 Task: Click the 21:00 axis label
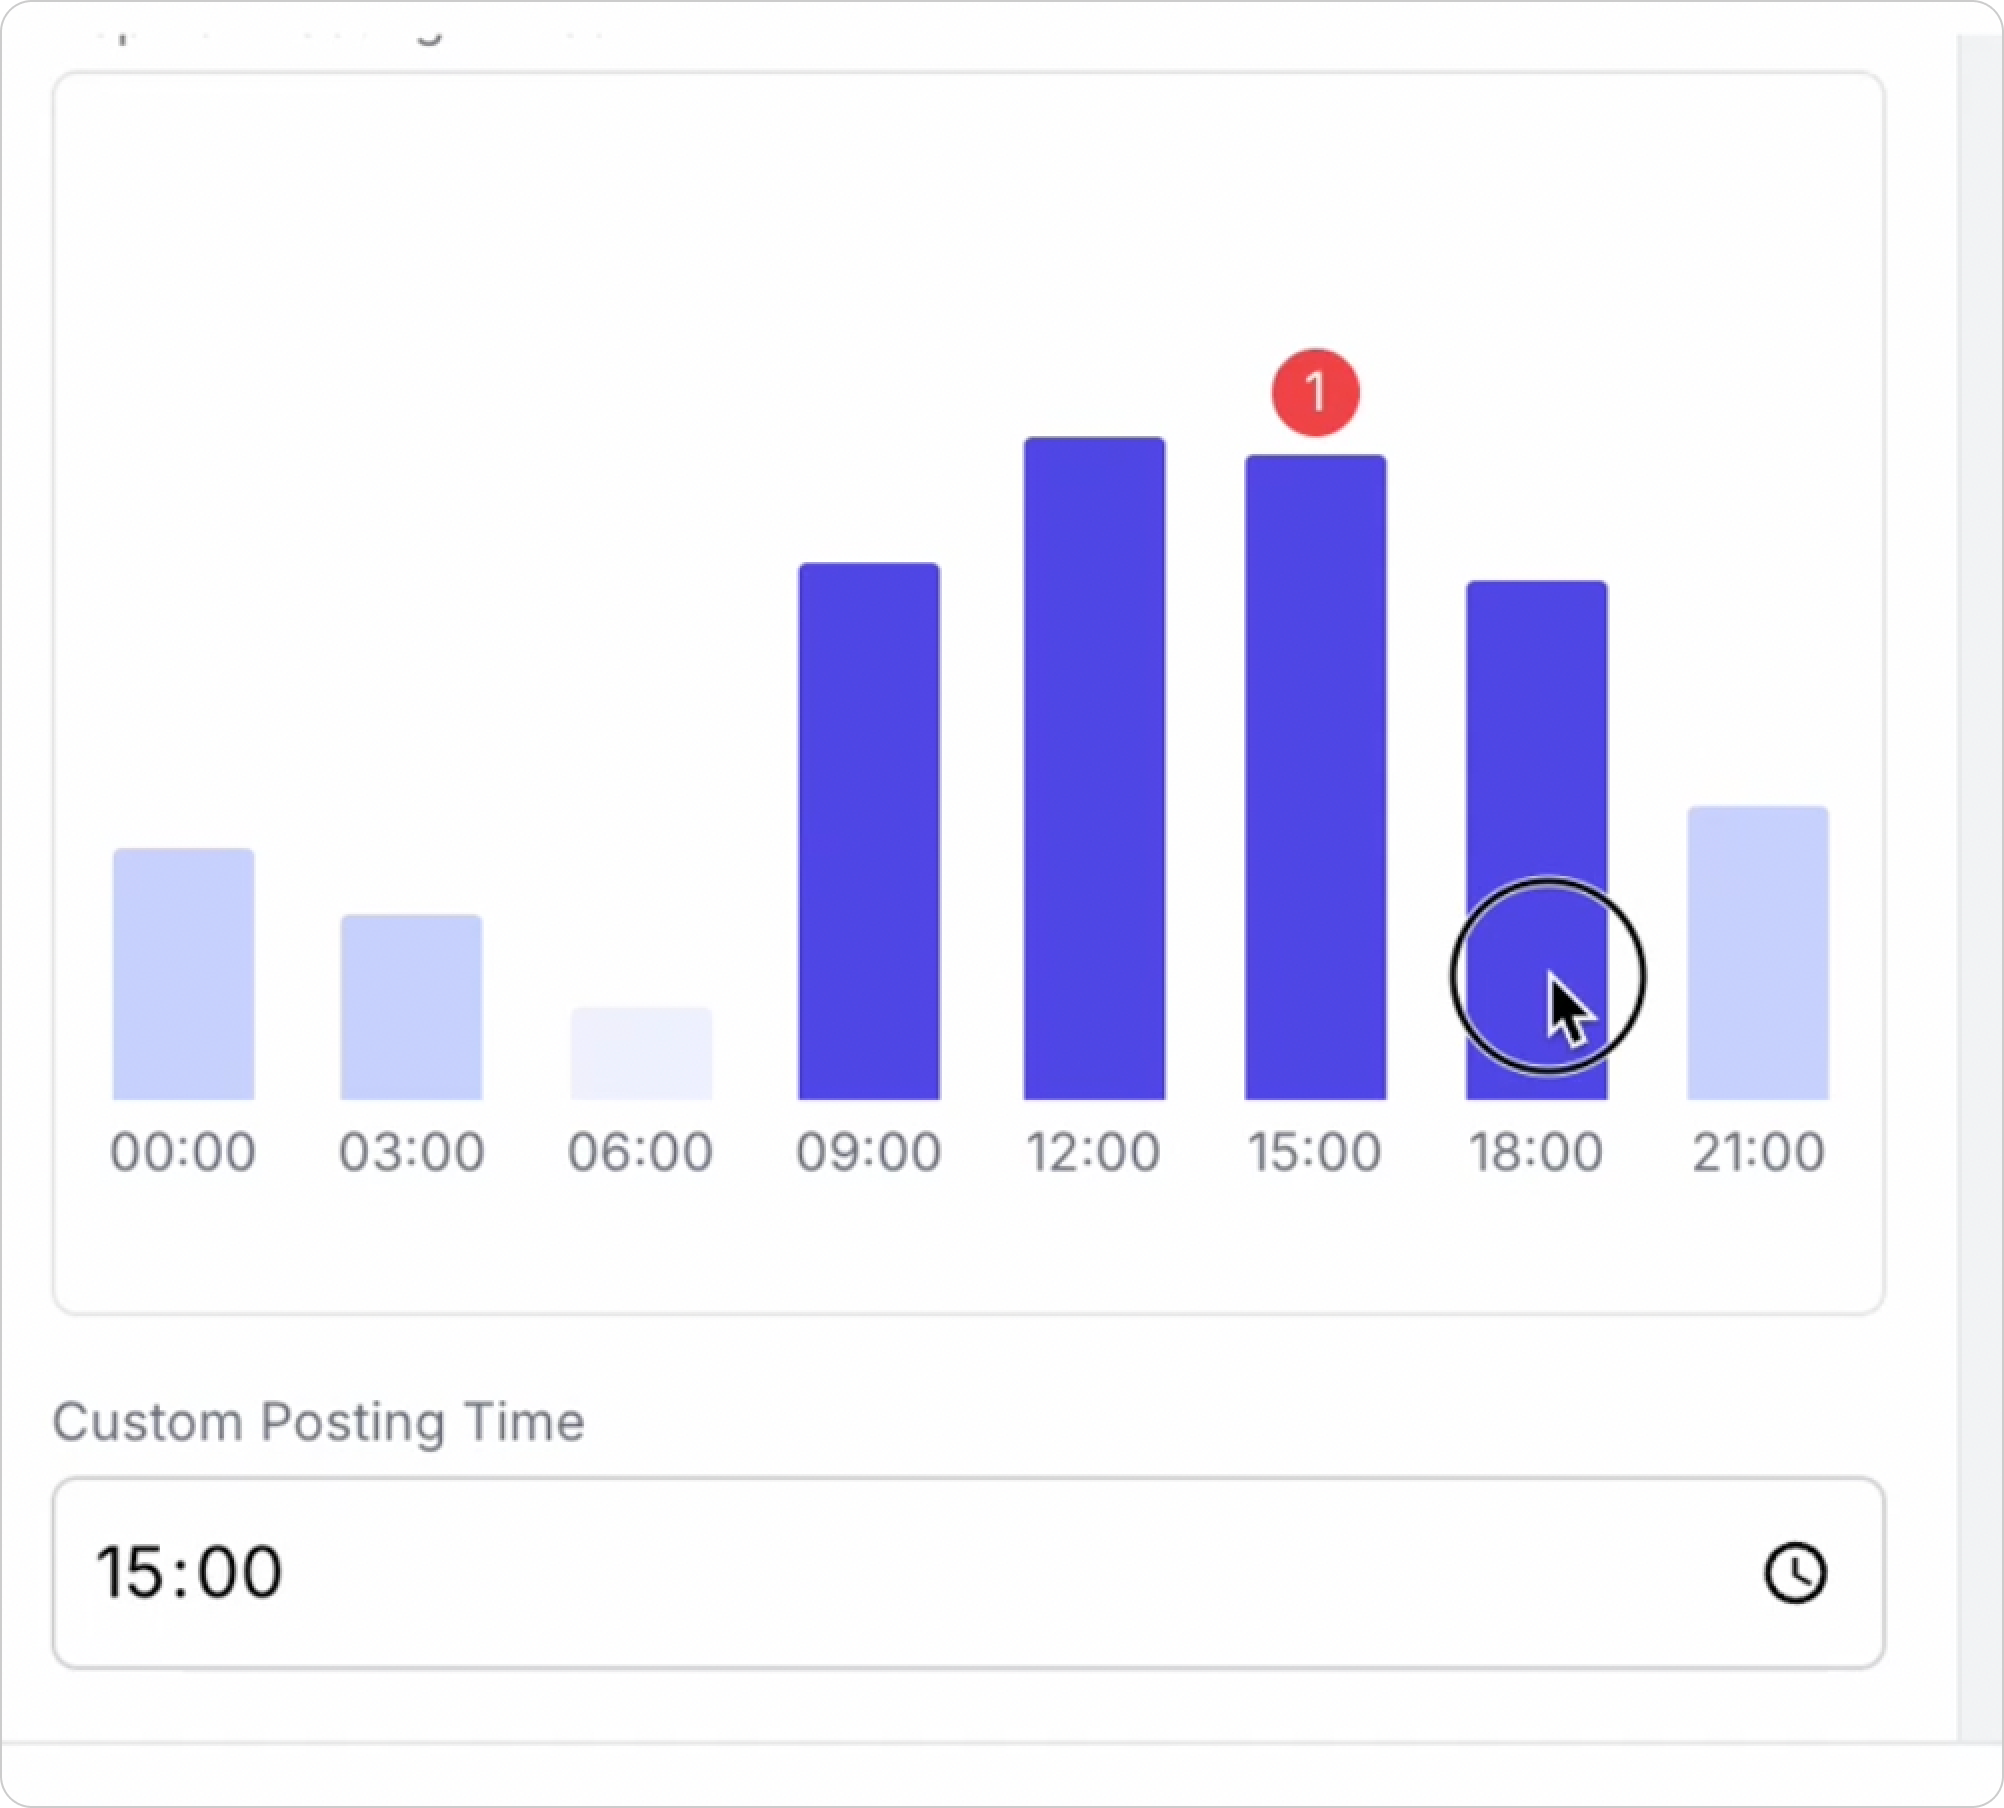(x=1758, y=1152)
